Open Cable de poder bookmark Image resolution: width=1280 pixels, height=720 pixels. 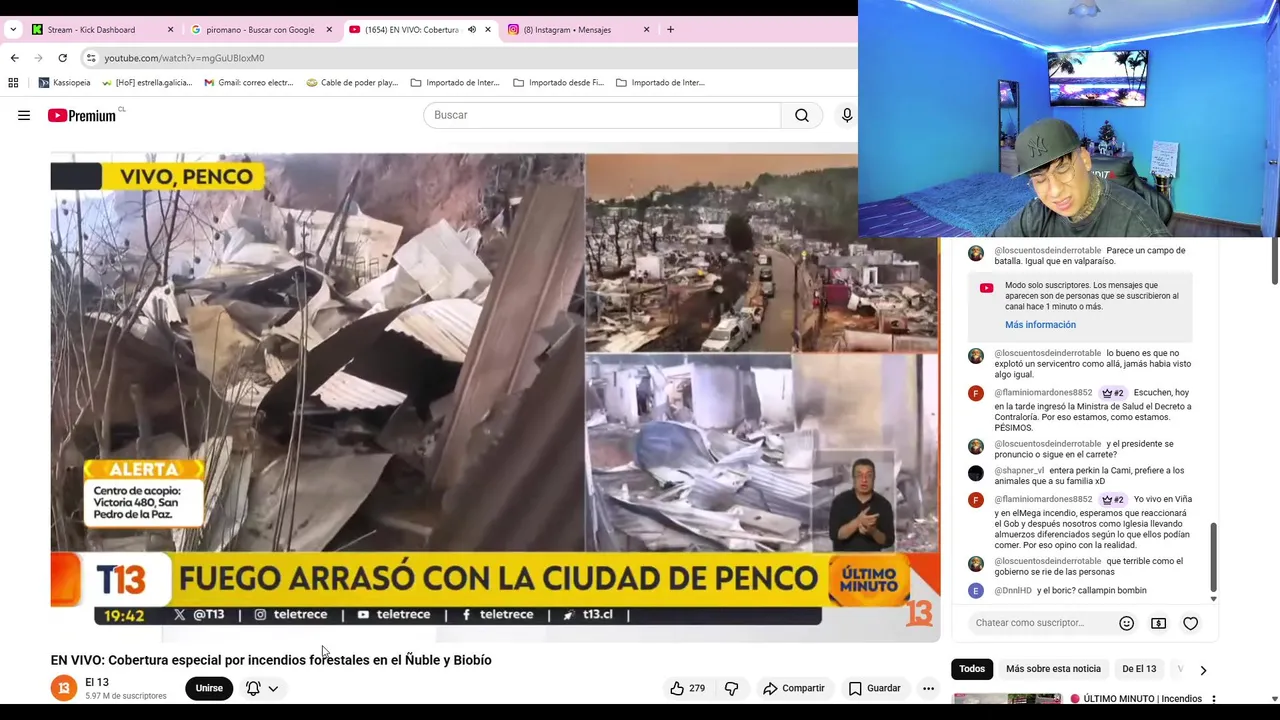click(352, 83)
